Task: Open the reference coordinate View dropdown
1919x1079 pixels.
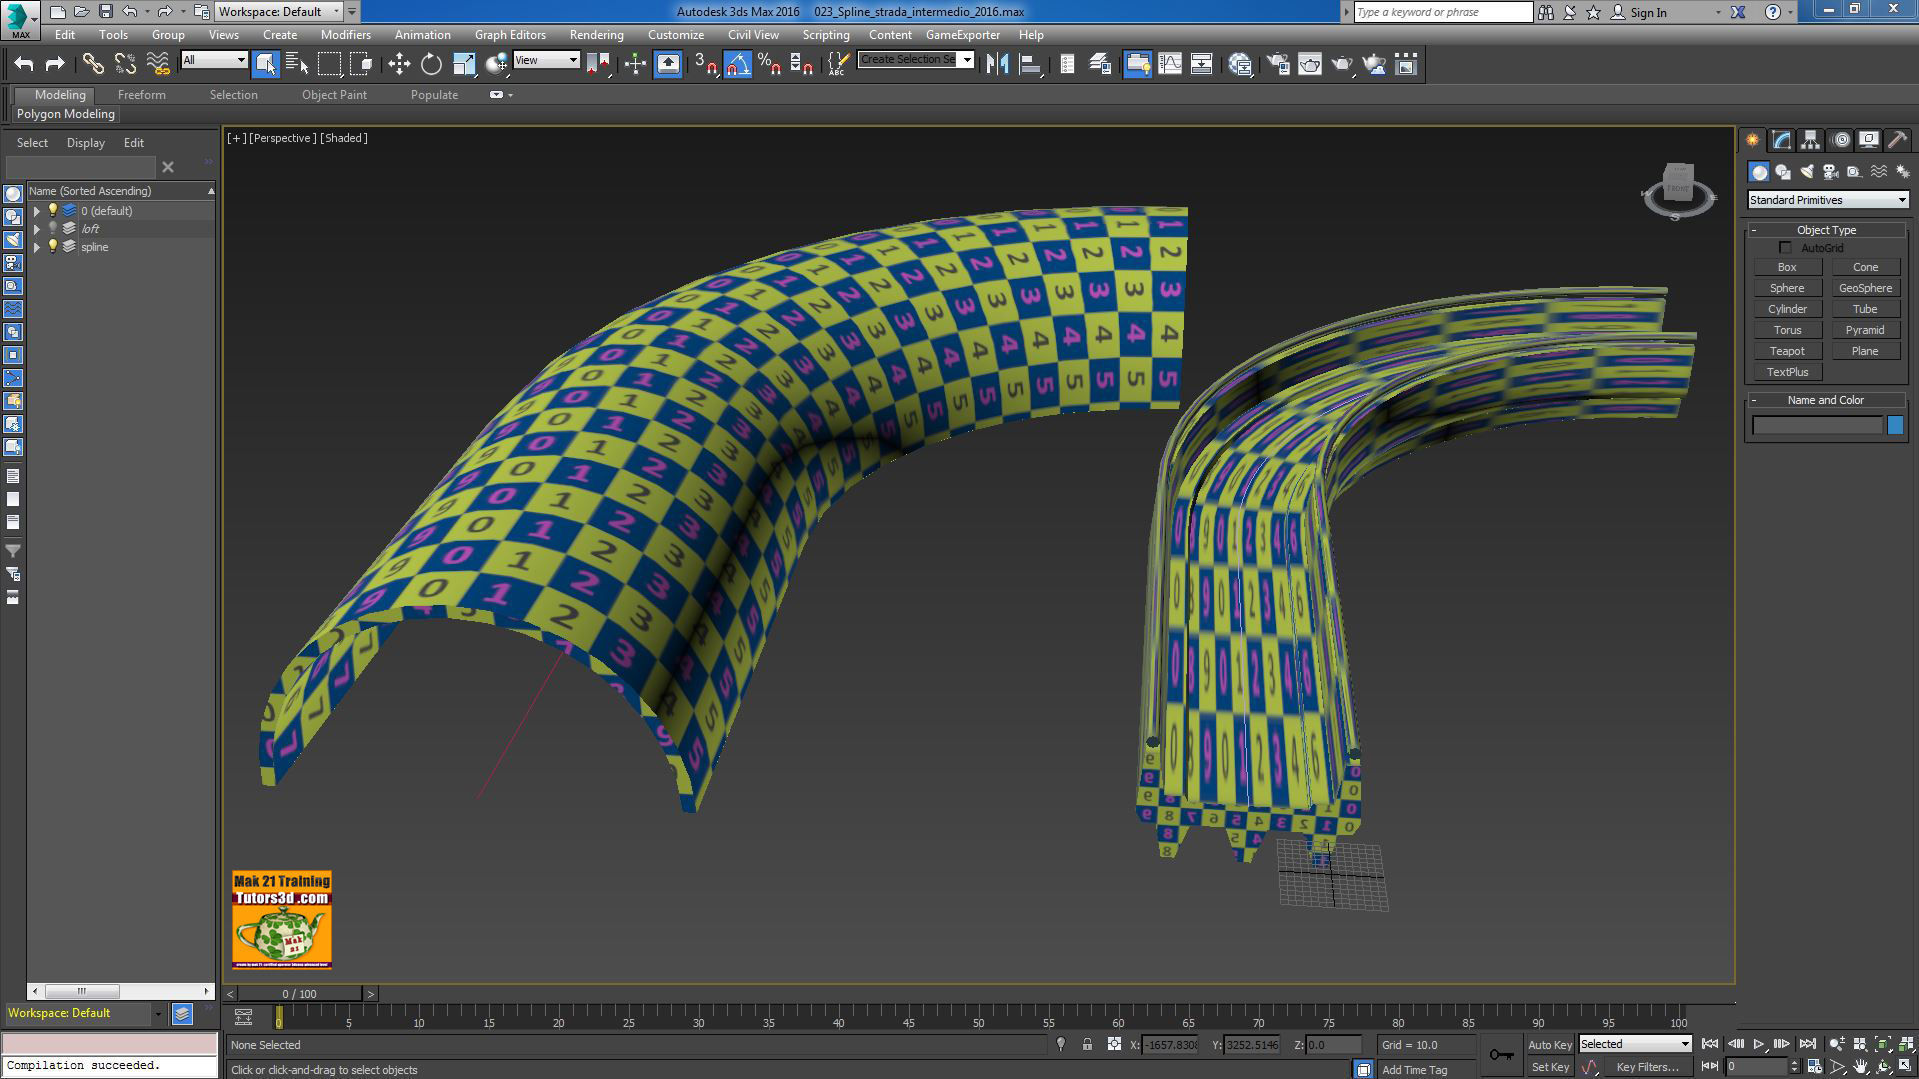Action: coord(546,60)
